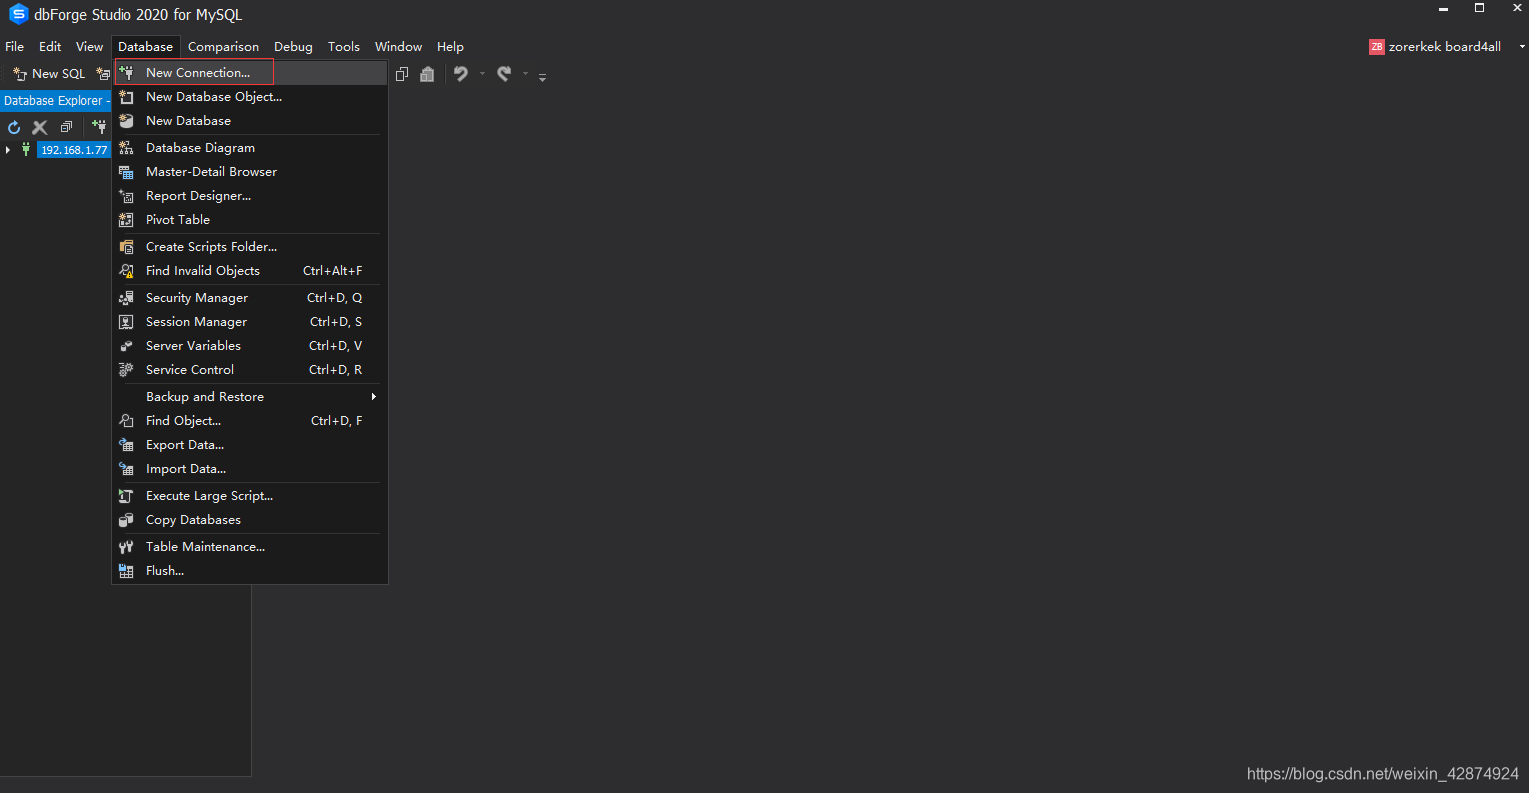Click the New Connection plug icon in Database Explorer
Image resolution: width=1529 pixels, height=793 pixels.
coord(99,127)
